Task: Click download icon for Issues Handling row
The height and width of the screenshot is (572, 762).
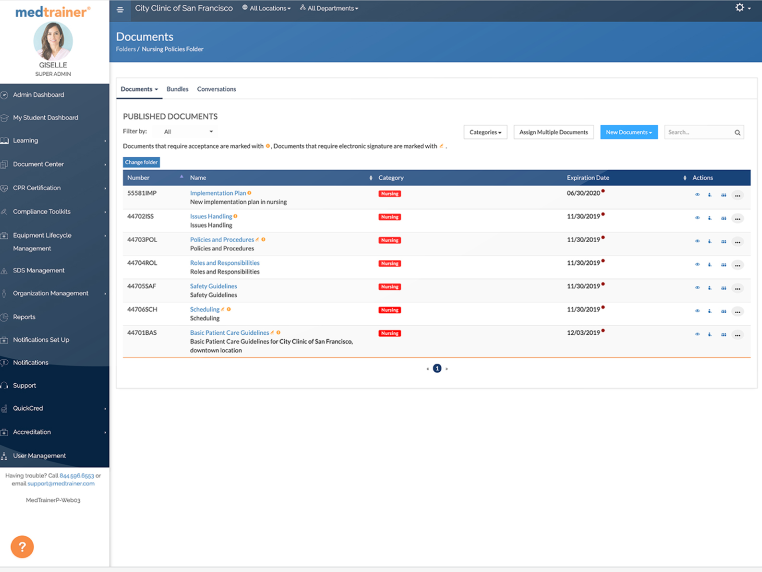Action: click(710, 218)
